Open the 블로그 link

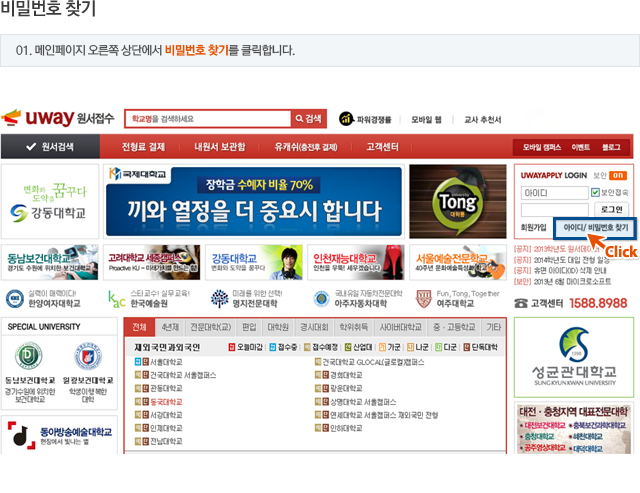tap(611, 147)
